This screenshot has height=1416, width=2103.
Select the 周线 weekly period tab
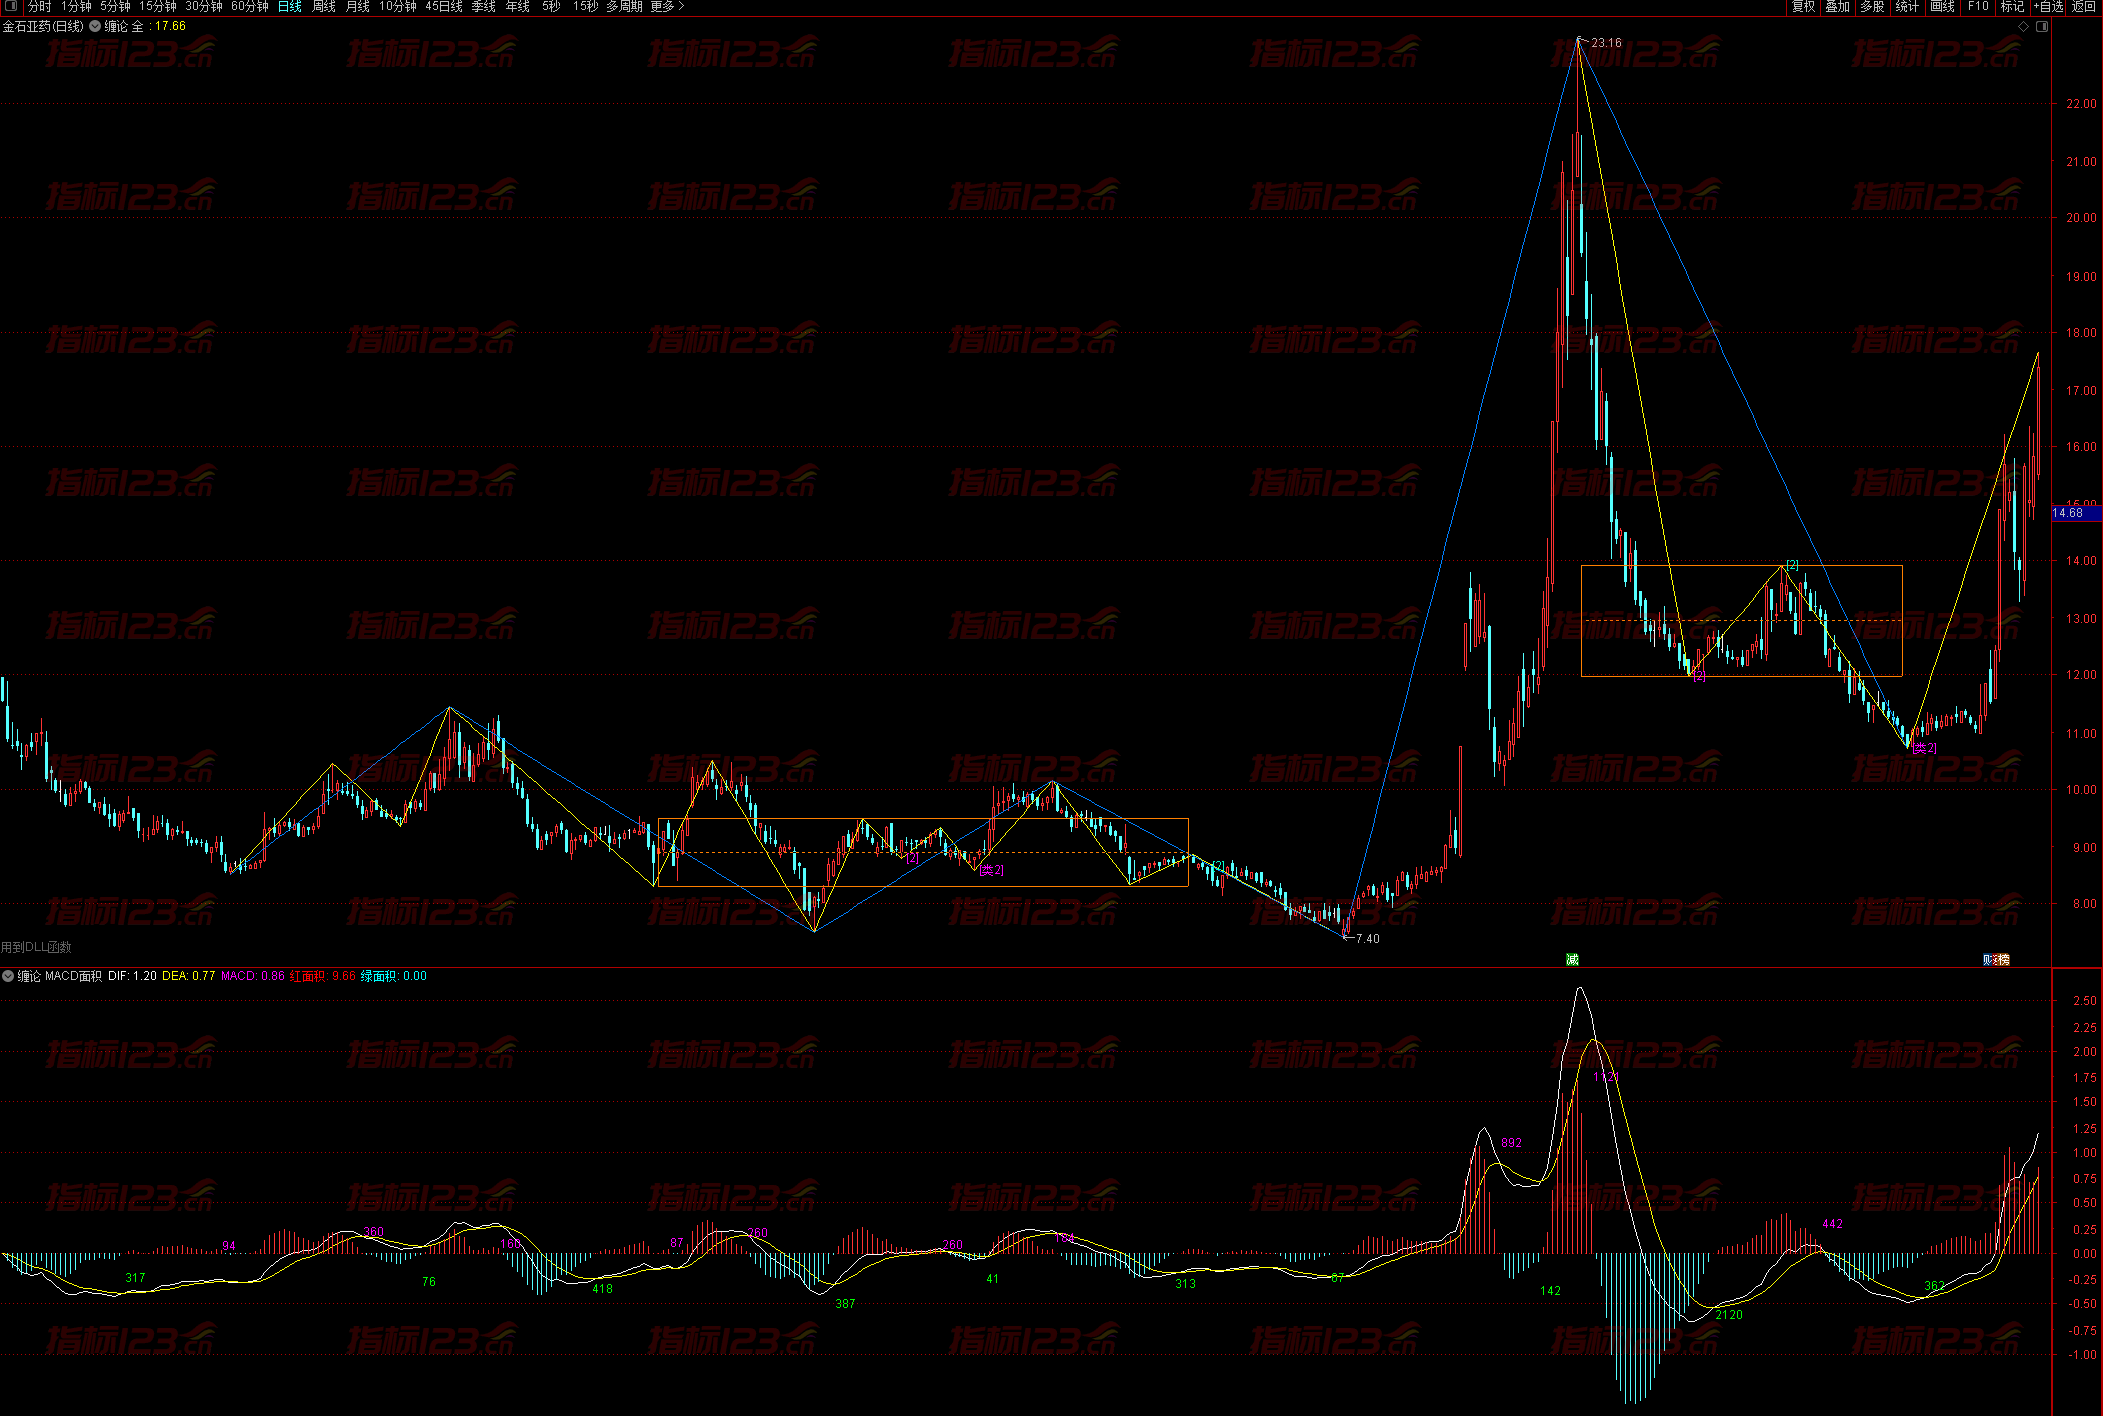coord(324,6)
